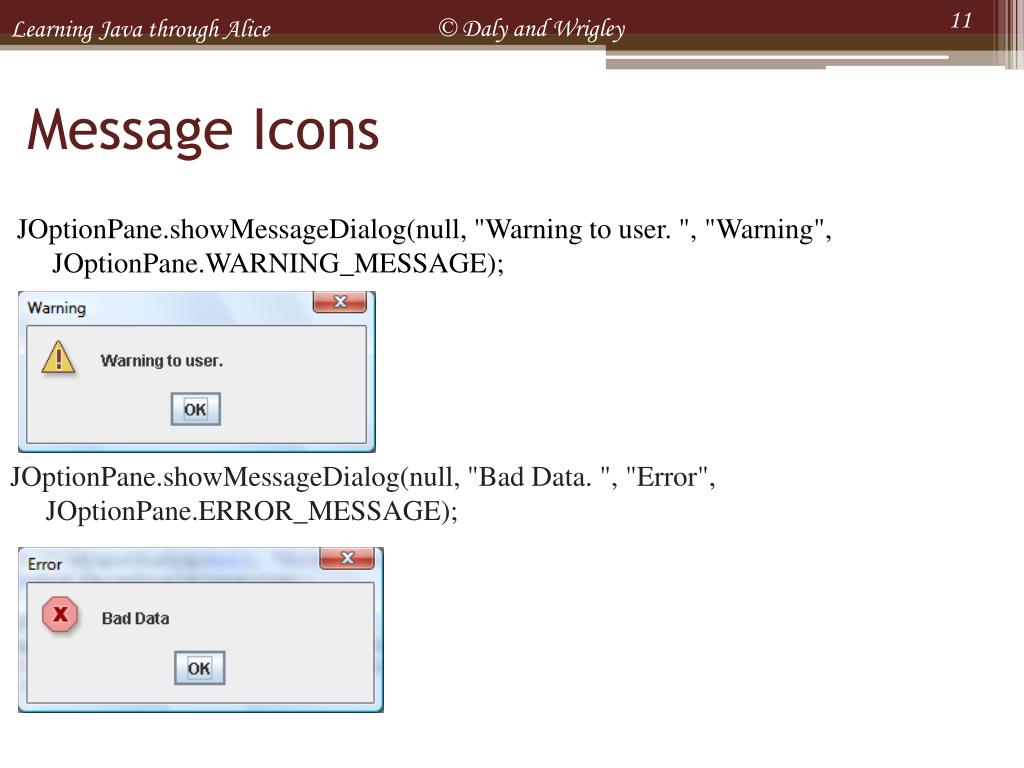Click '© Daly and Wrigley' header text
1024x768 pixels.
[x=532, y=28]
